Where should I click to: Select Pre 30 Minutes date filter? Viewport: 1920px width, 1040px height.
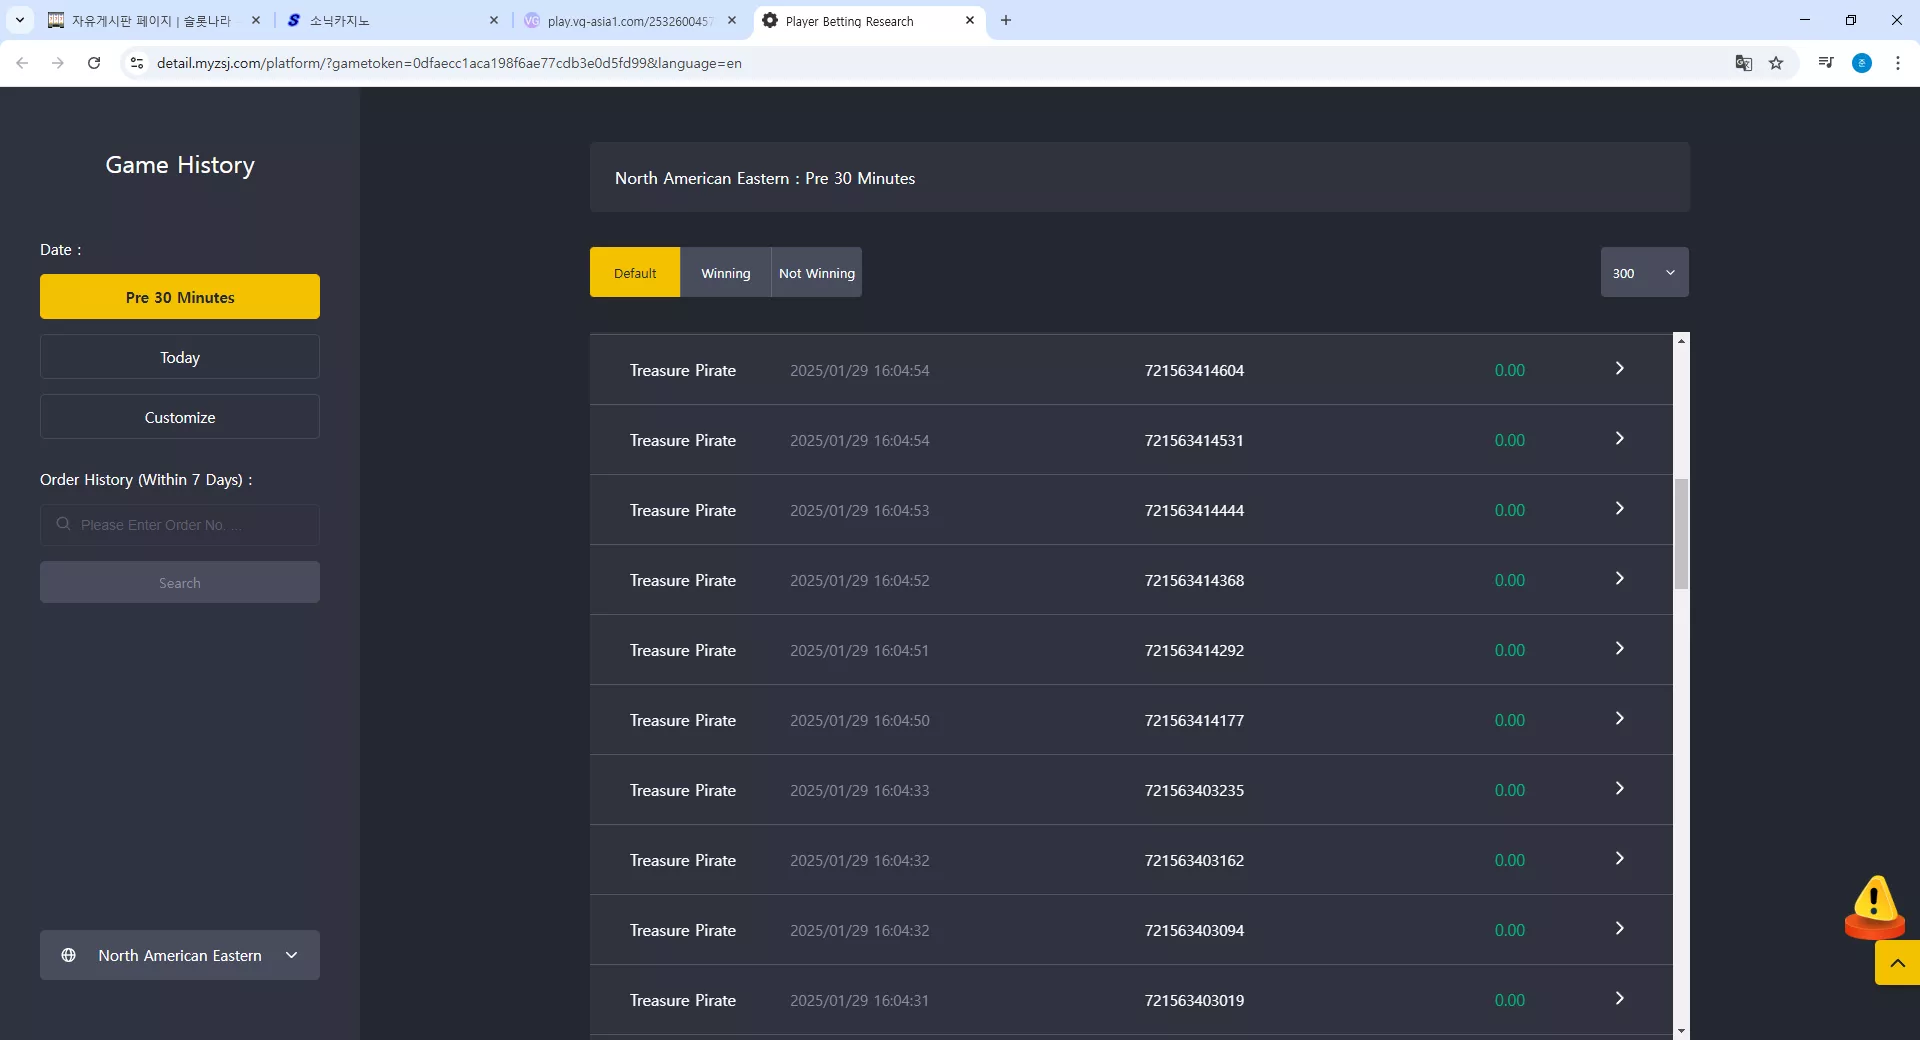pyautogui.click(x=180, y=297)
